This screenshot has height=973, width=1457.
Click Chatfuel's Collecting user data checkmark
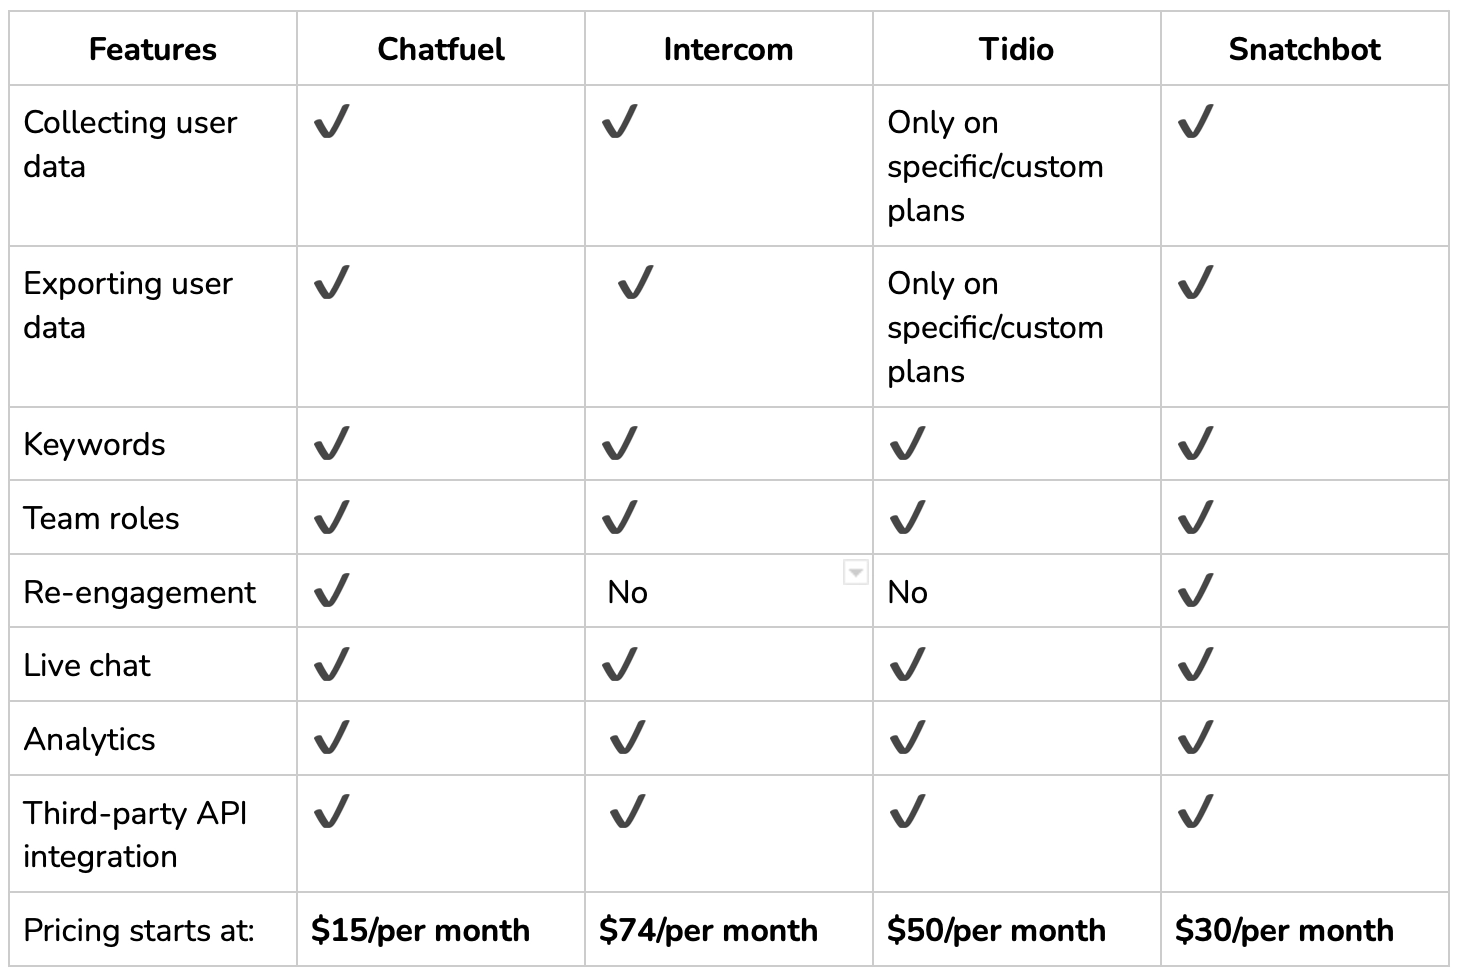331,122
